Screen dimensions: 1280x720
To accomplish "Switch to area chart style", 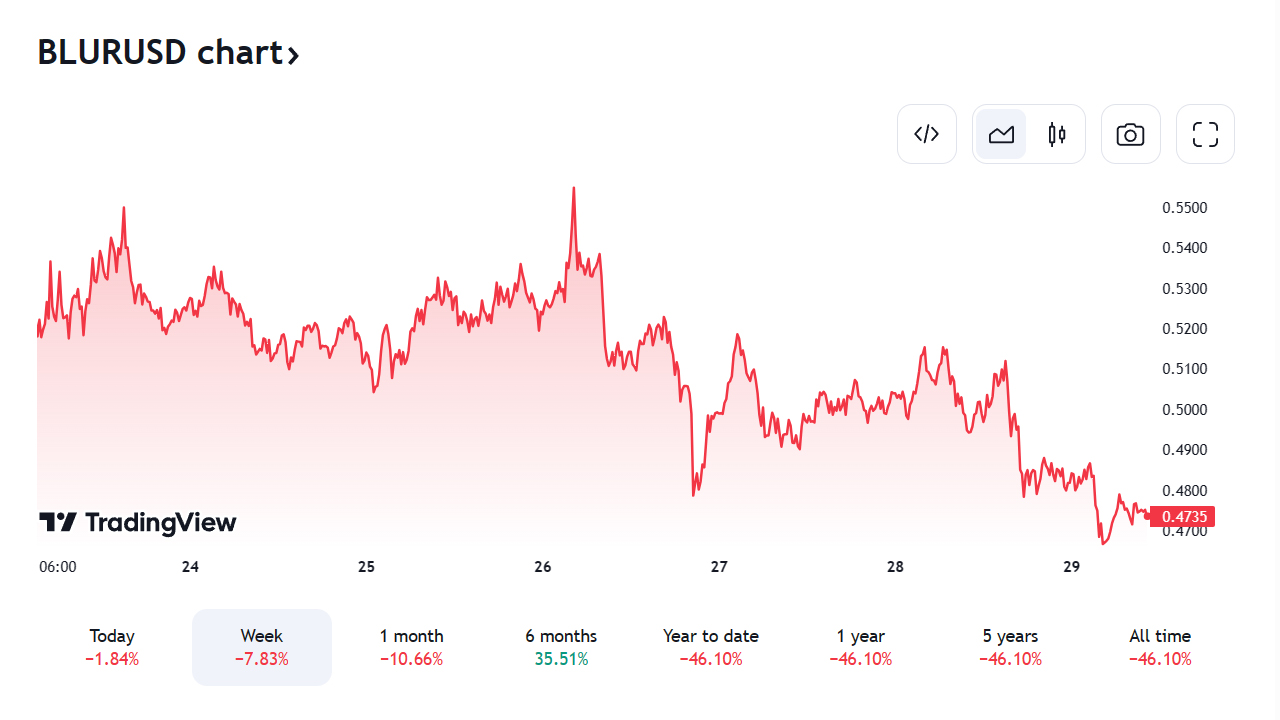I will [x=1001, y=134].
